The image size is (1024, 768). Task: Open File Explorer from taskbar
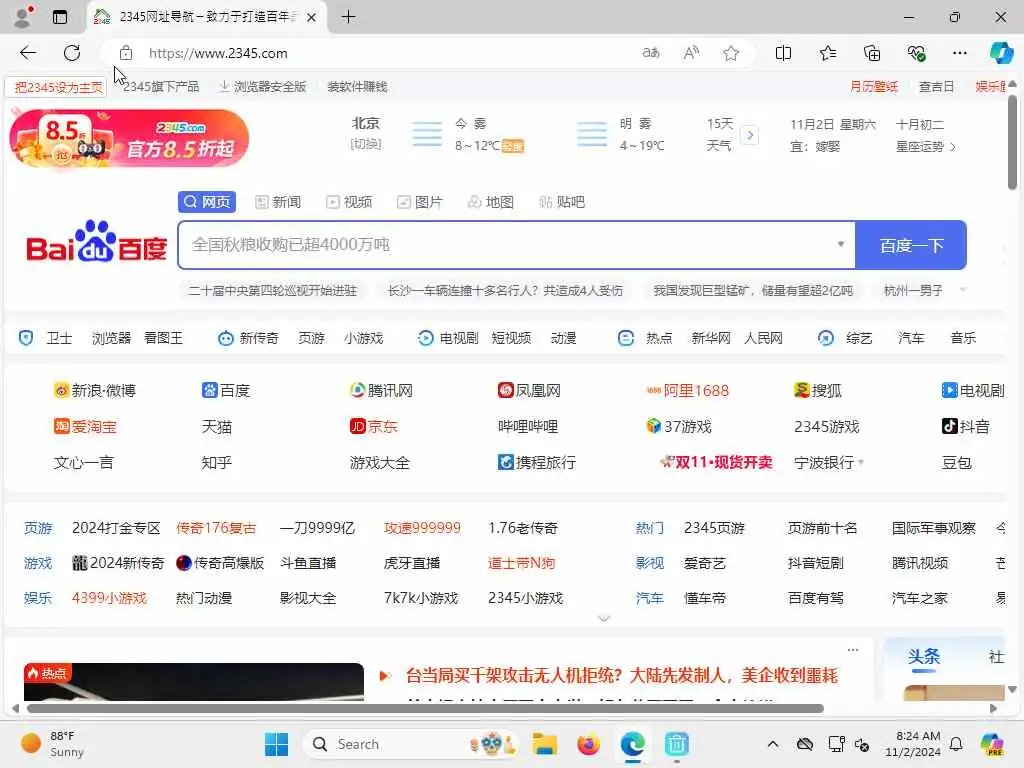[544, 744]
